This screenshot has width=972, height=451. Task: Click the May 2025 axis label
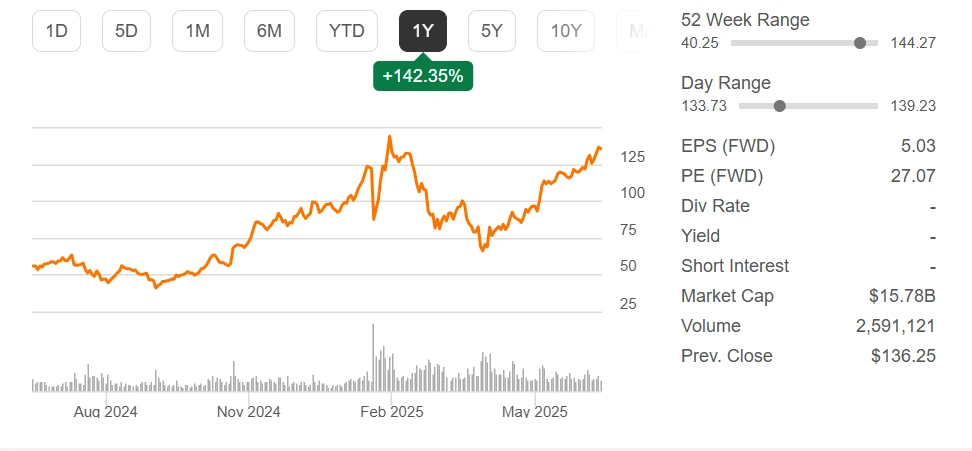coord(535,411)
